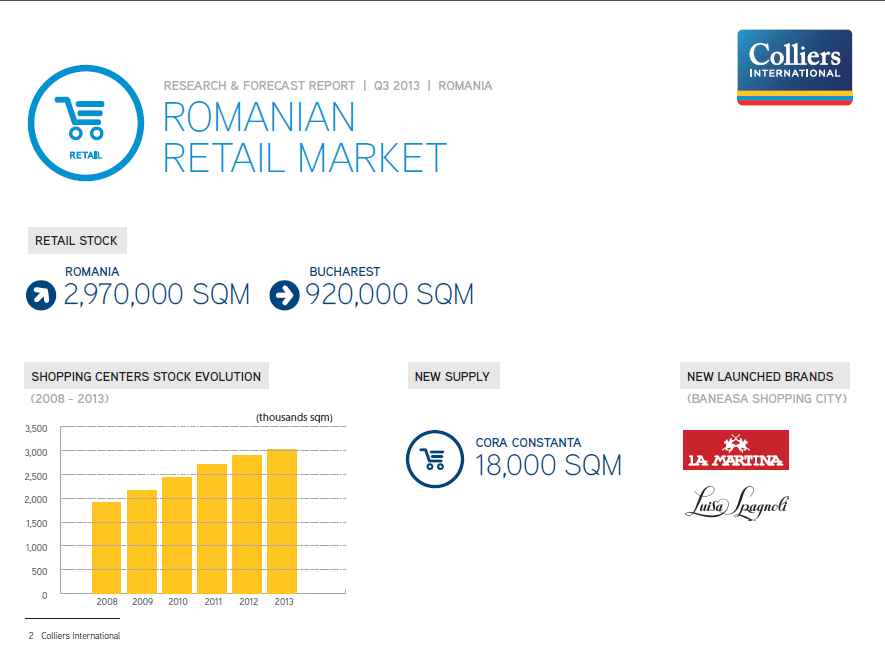The width and height of the screenshot is (885, 665).
Task: Click the 2,500 y-axis label
Action: point(36,476)
